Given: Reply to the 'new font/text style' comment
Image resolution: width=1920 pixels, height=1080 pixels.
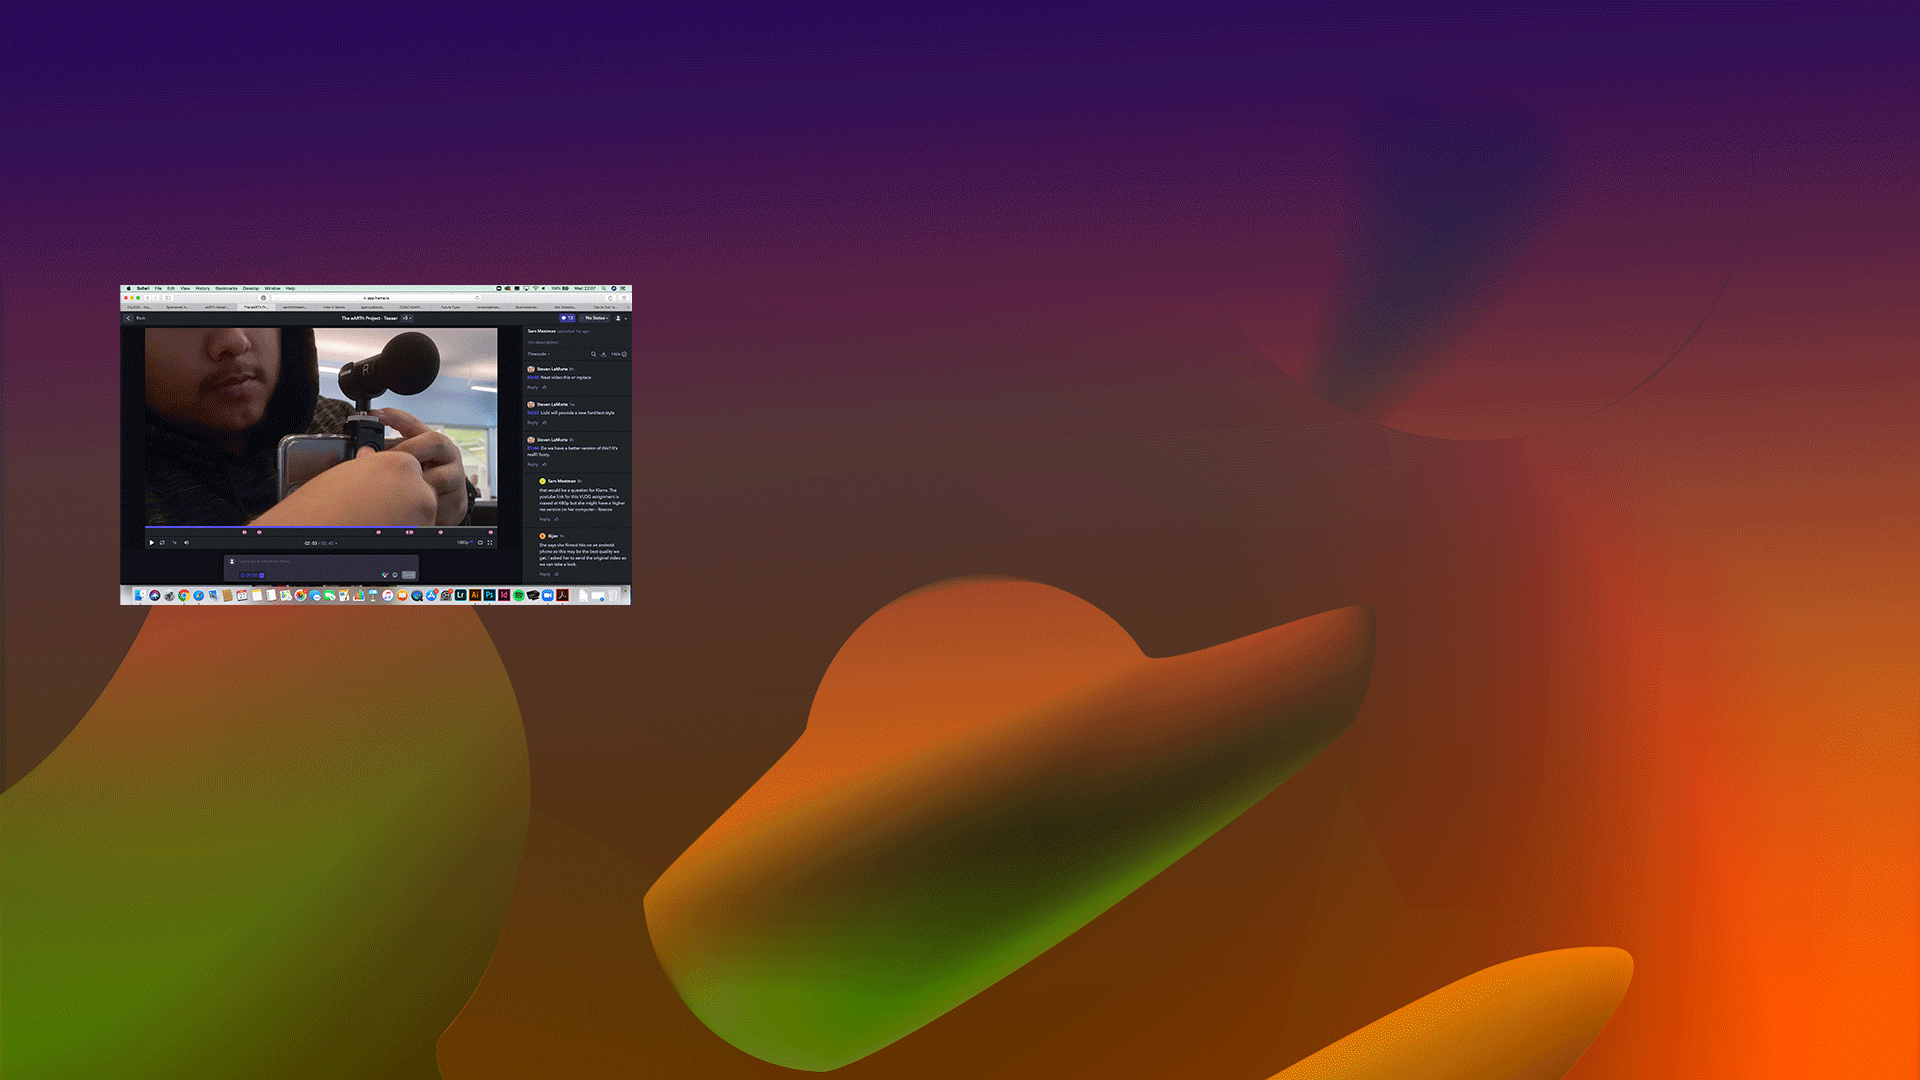Looking at the screenshot, I should (532, 422).
